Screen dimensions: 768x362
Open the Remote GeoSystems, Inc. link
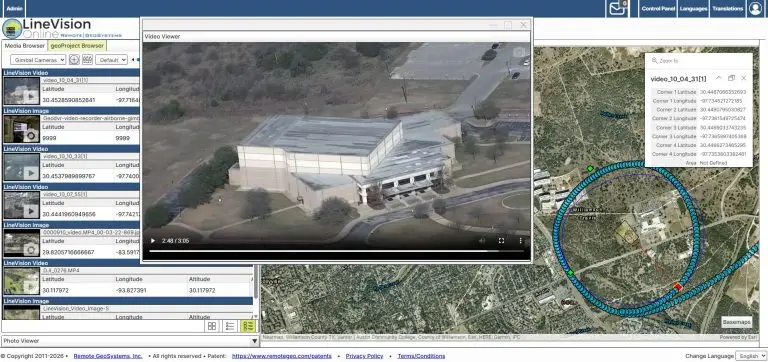click(108, 356)
